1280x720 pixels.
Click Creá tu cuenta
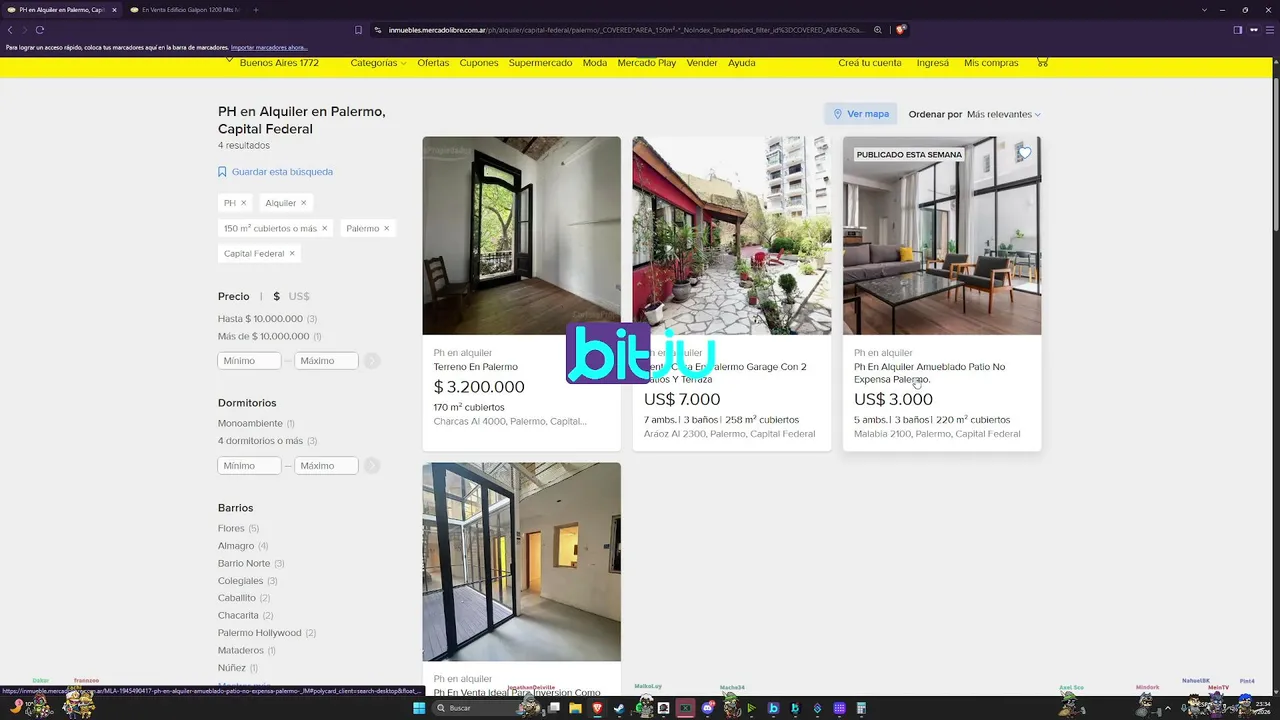tap(870, 63)
